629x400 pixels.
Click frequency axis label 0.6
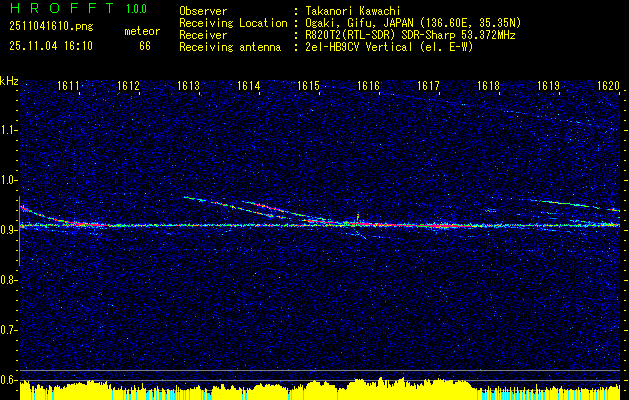click(8, 380)
